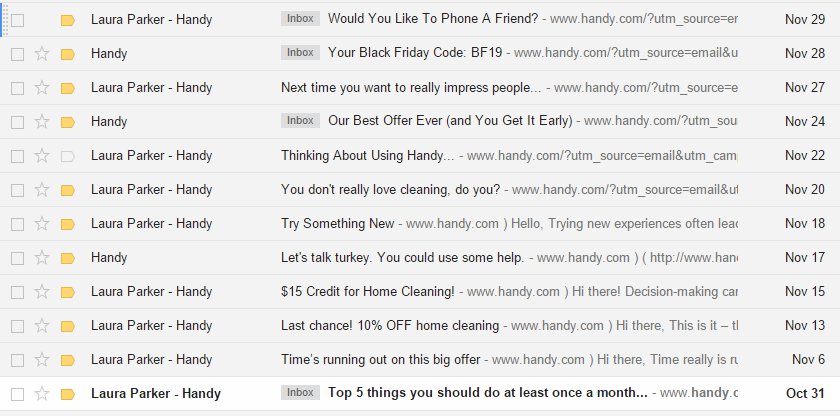The image size is (840, 416).
Task: Check the box for Last chance 10% OFF email
Action: point(17,325)
